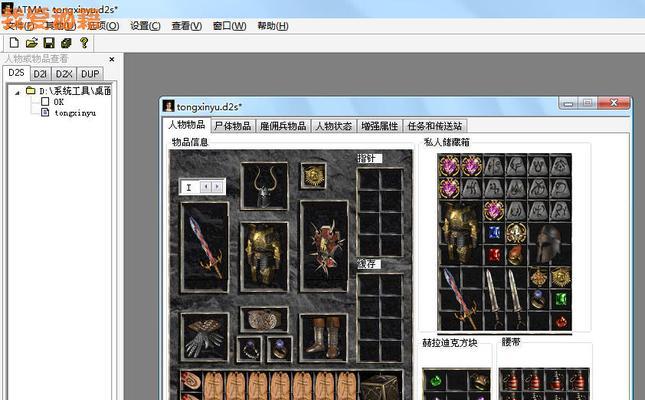The image size is (645, 400).
Task: Click the weapon set left arrow
Action: coord(206,187)
